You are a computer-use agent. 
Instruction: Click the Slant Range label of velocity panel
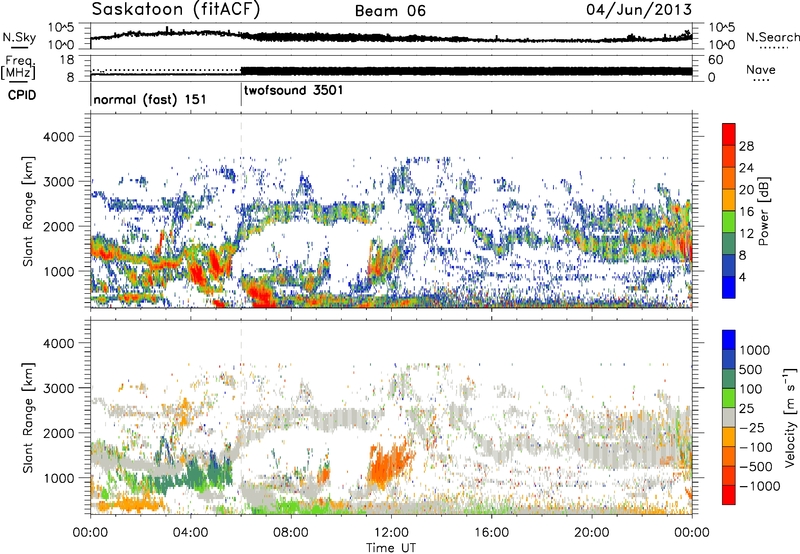[28, 417]
